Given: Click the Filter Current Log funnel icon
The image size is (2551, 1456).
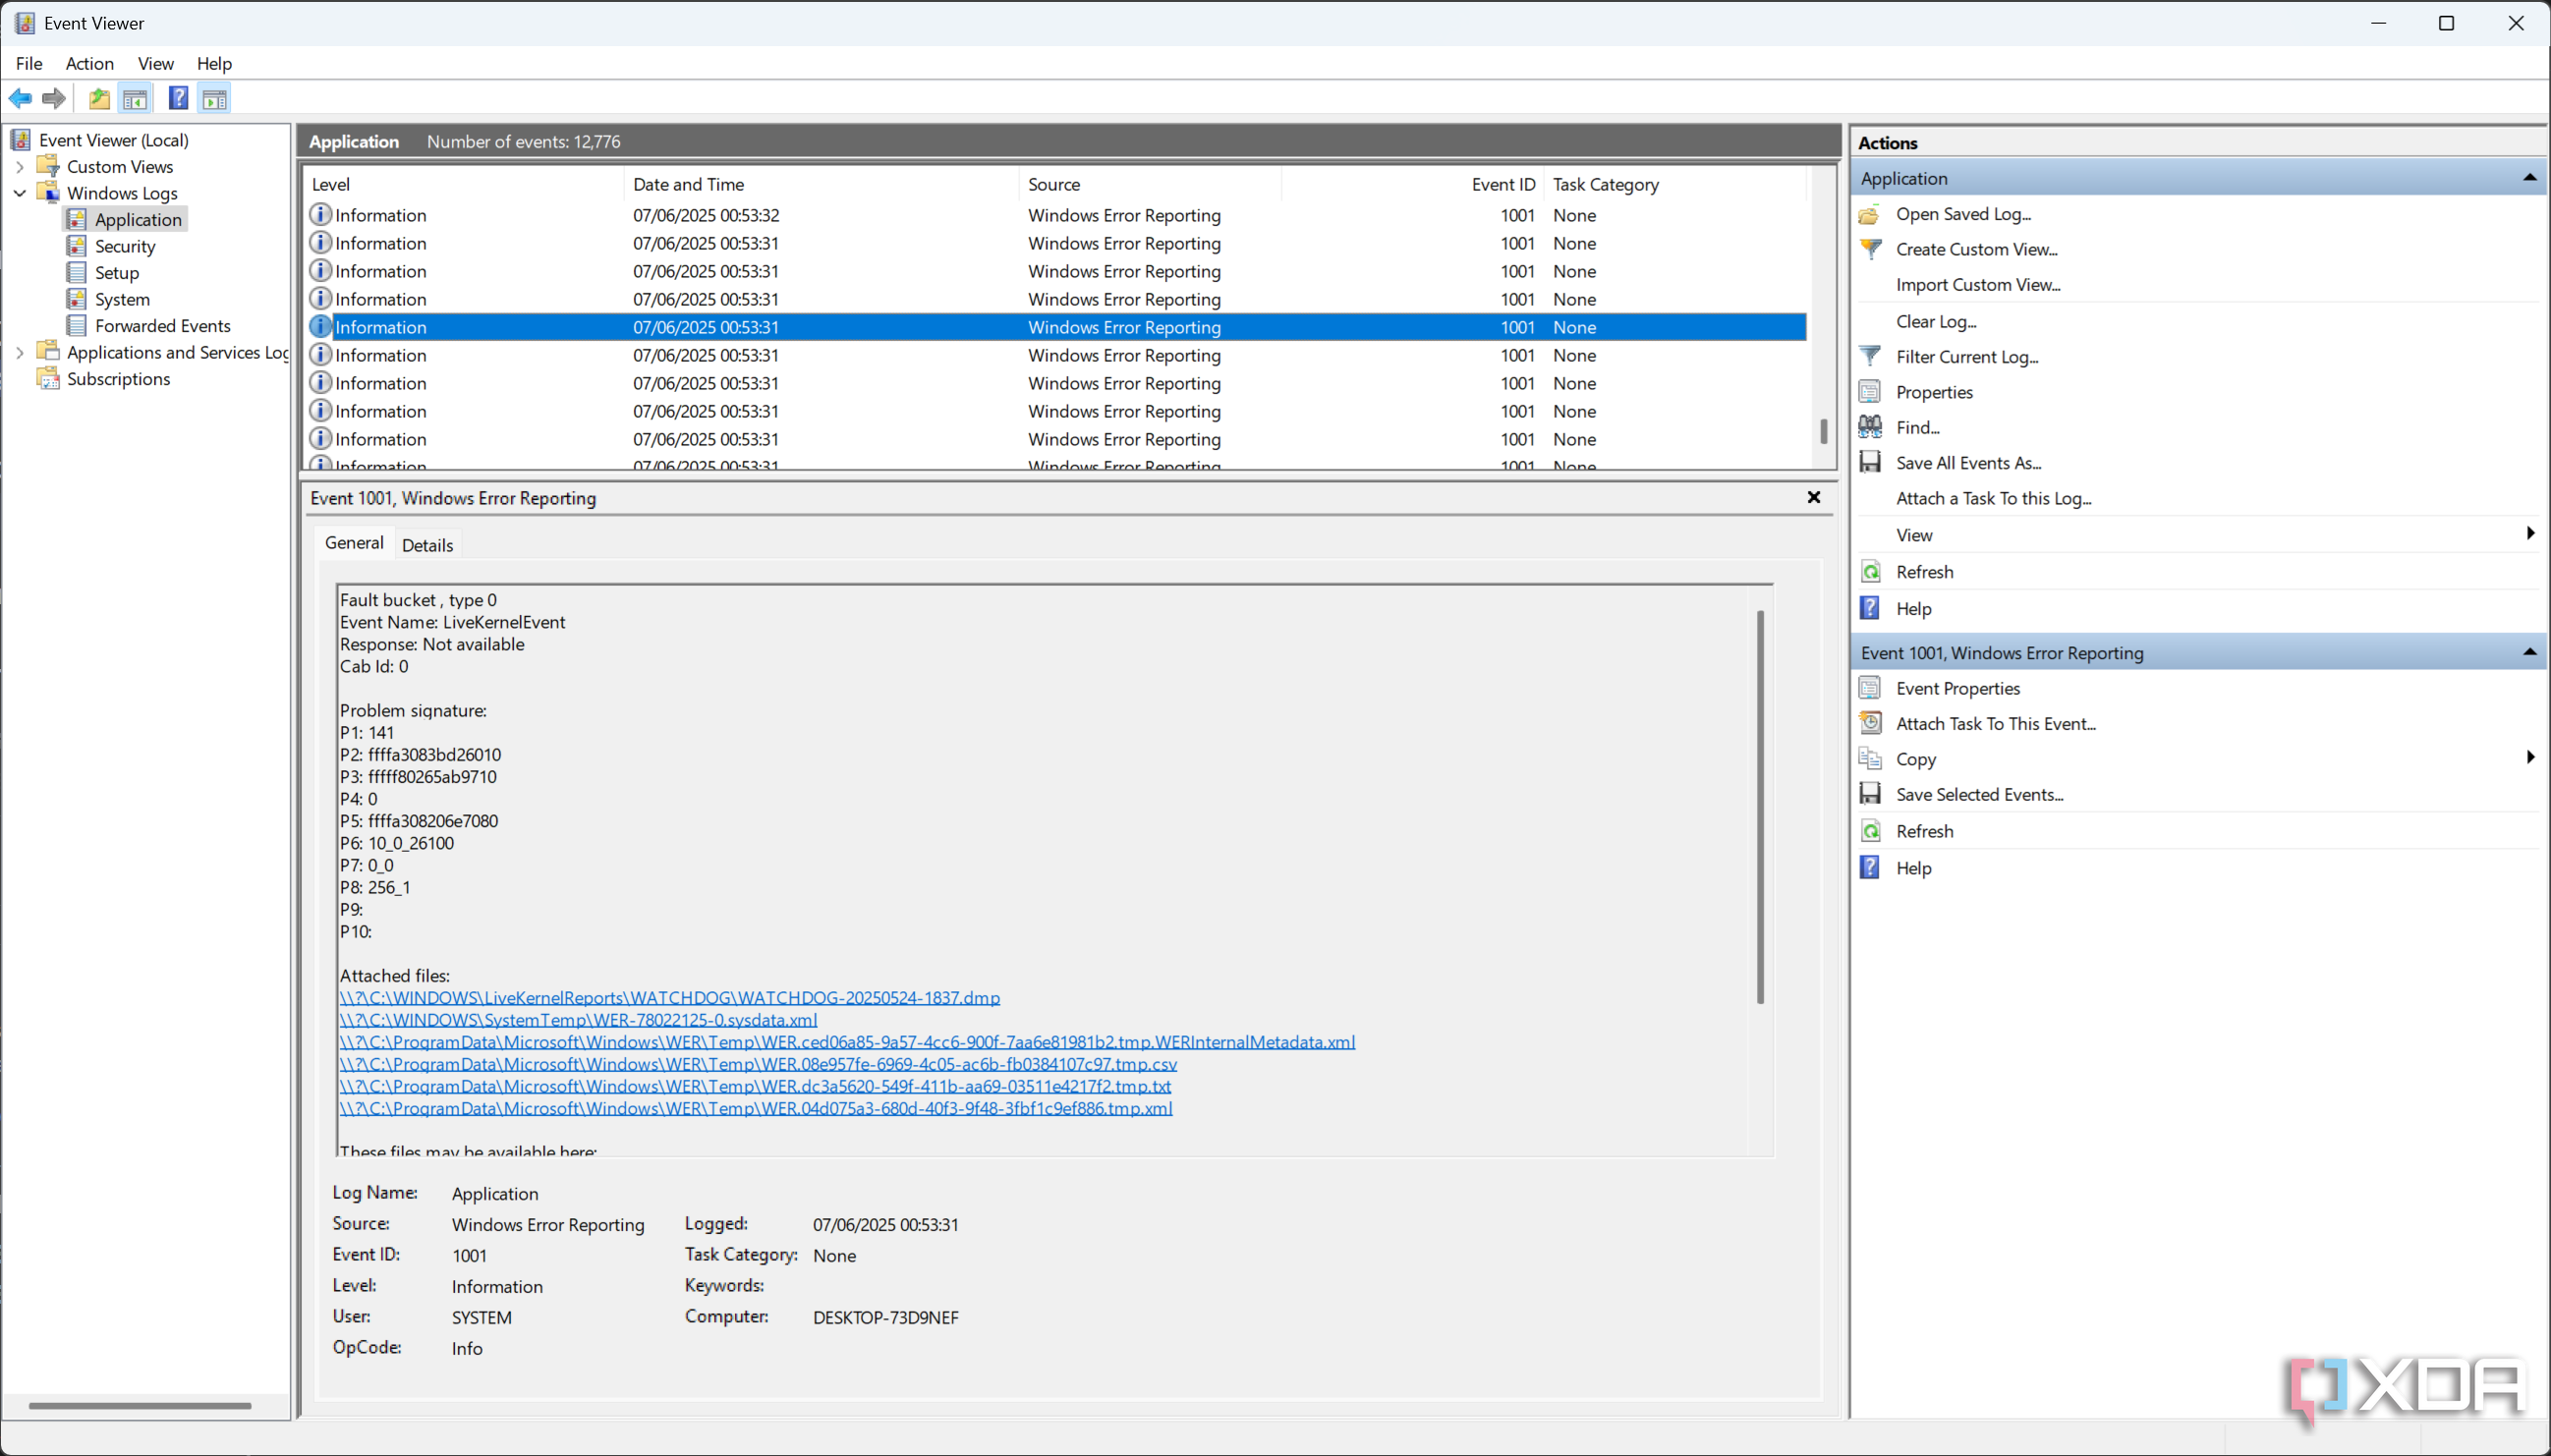Looking at the screenshot, I should coord(1869,356).
